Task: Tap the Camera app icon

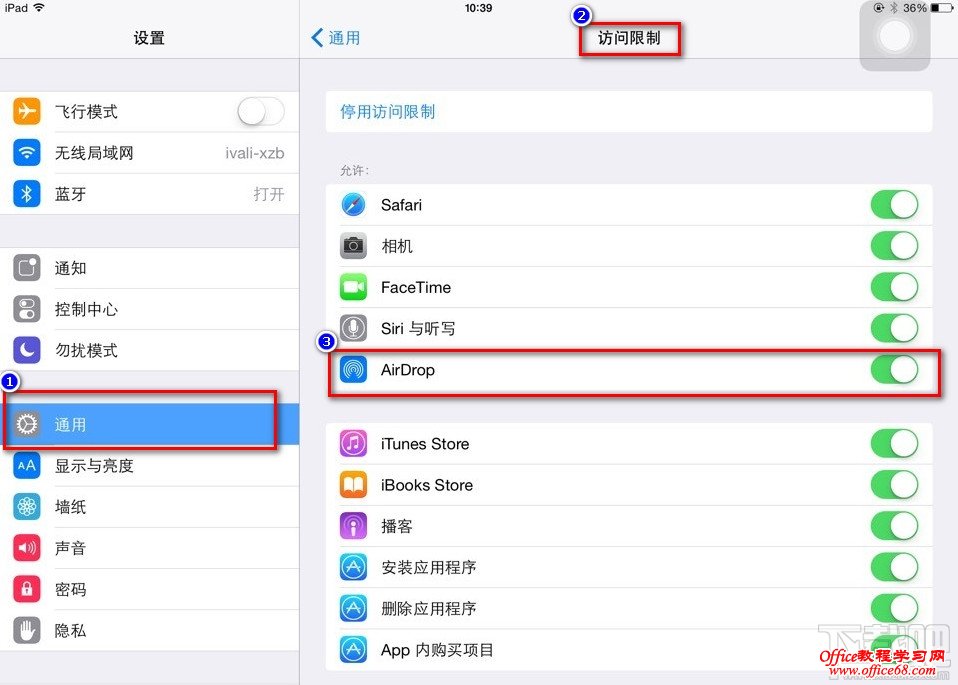Action: [353, 246]
